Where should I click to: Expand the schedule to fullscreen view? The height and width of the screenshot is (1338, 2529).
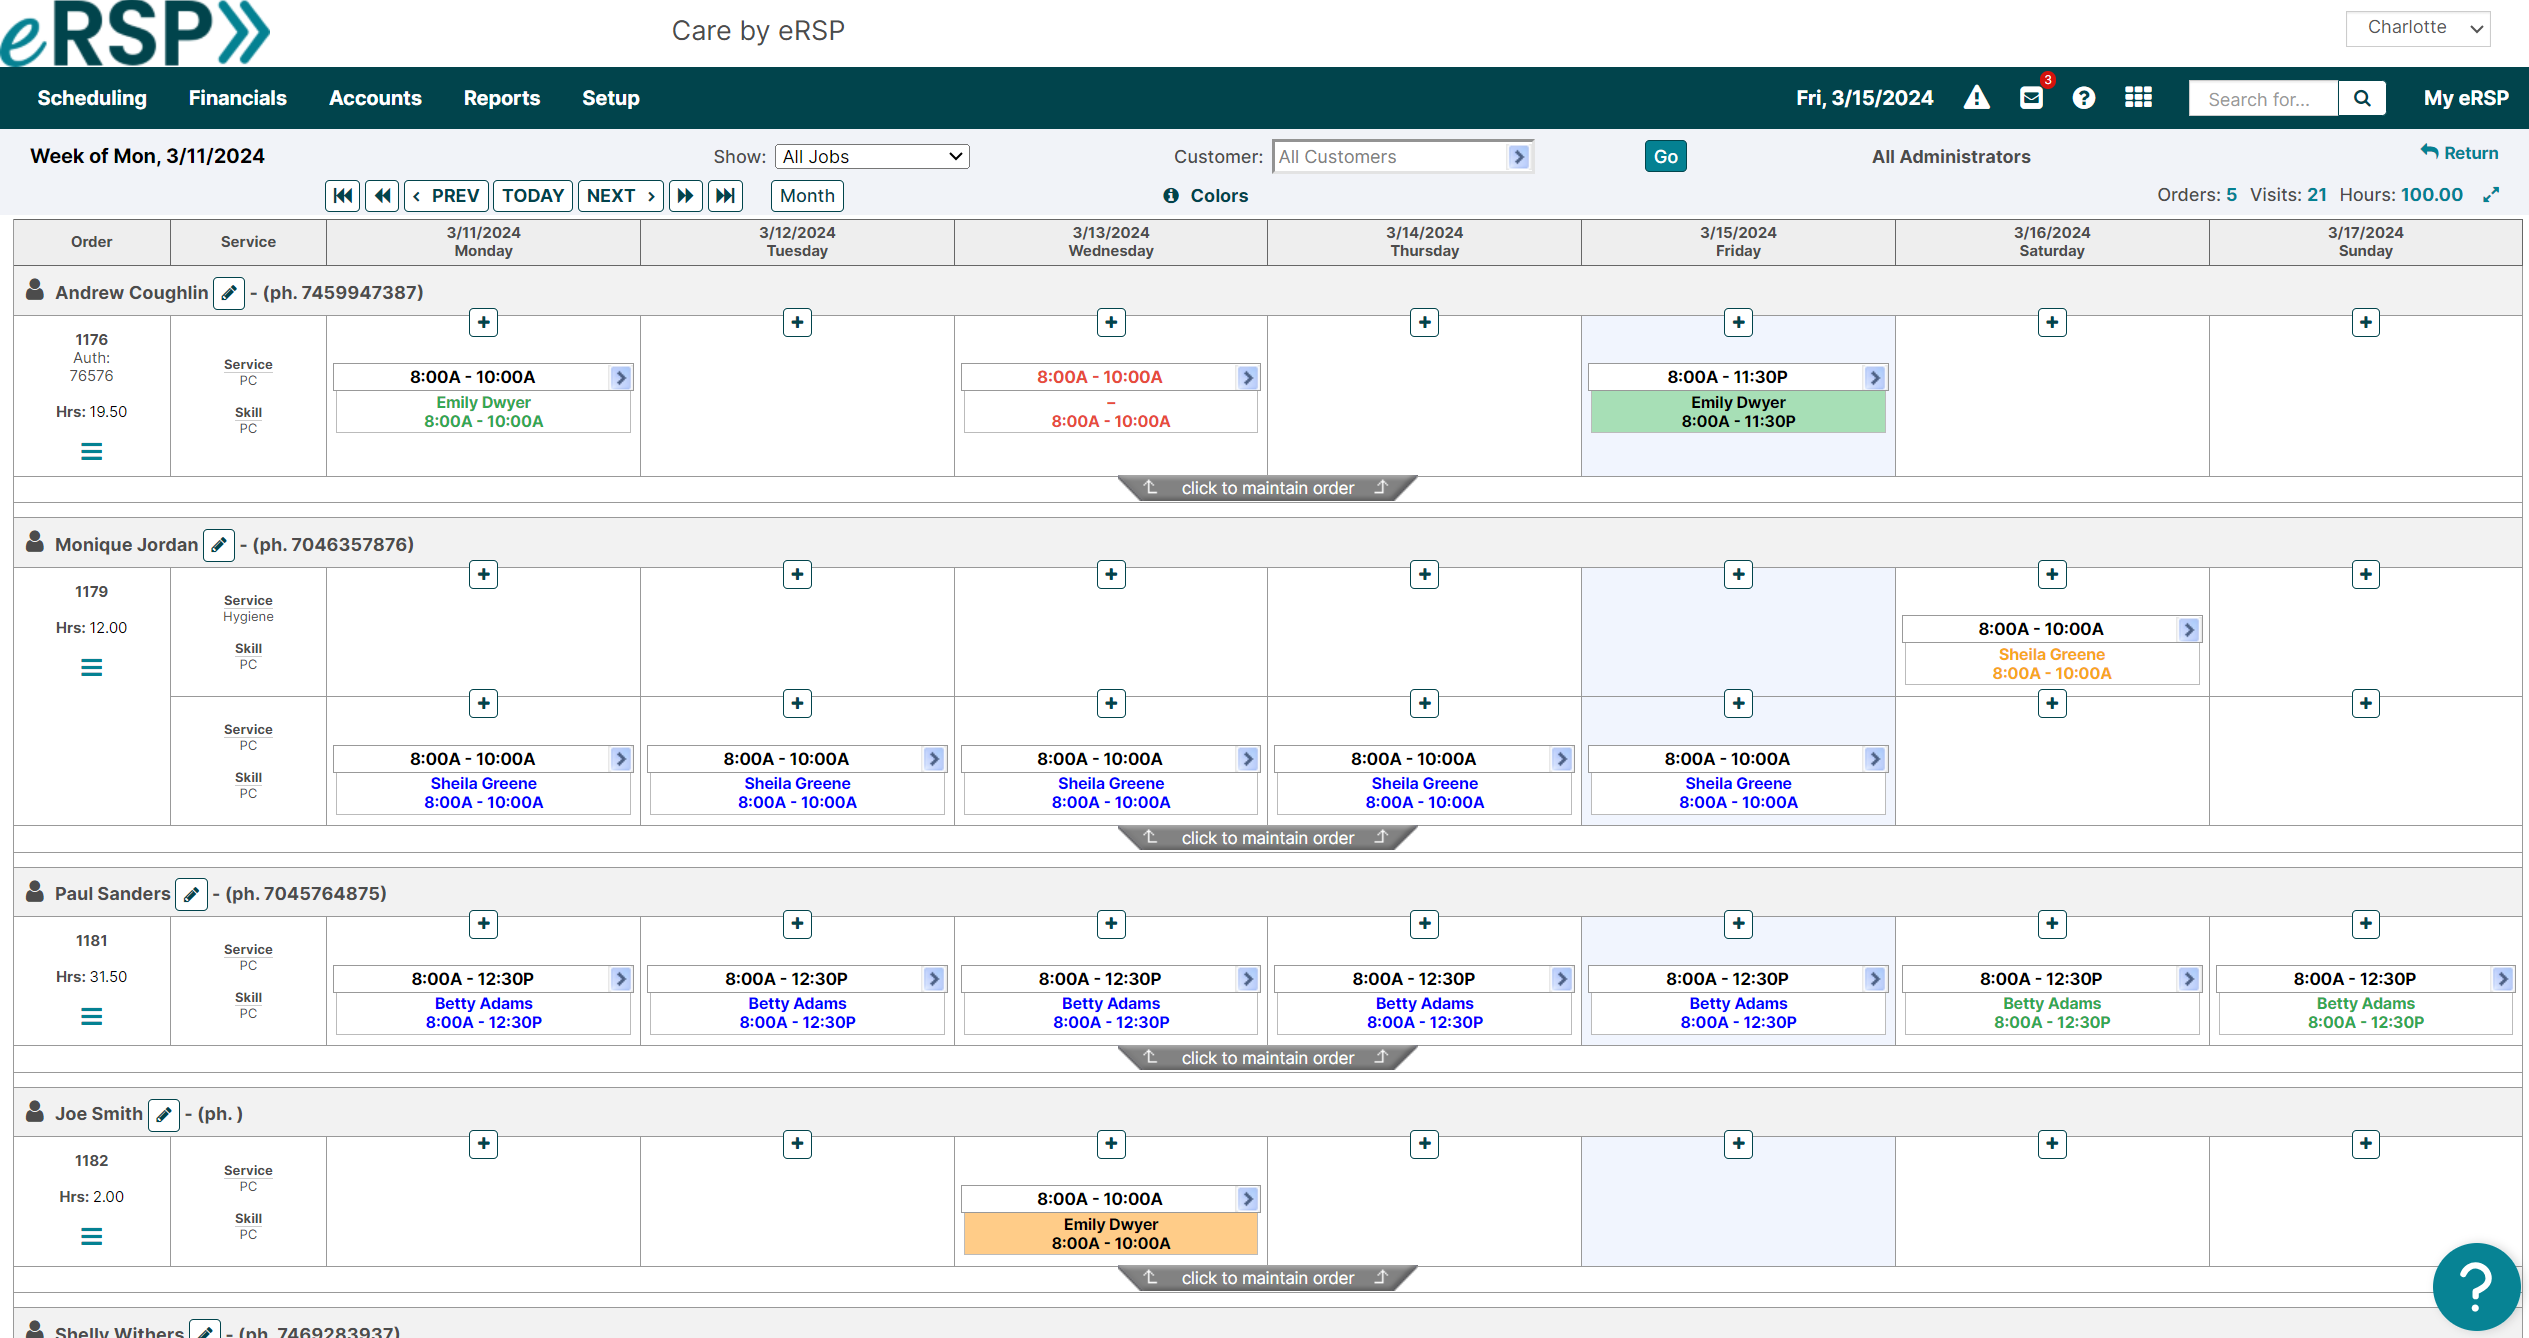point(2492,194)
